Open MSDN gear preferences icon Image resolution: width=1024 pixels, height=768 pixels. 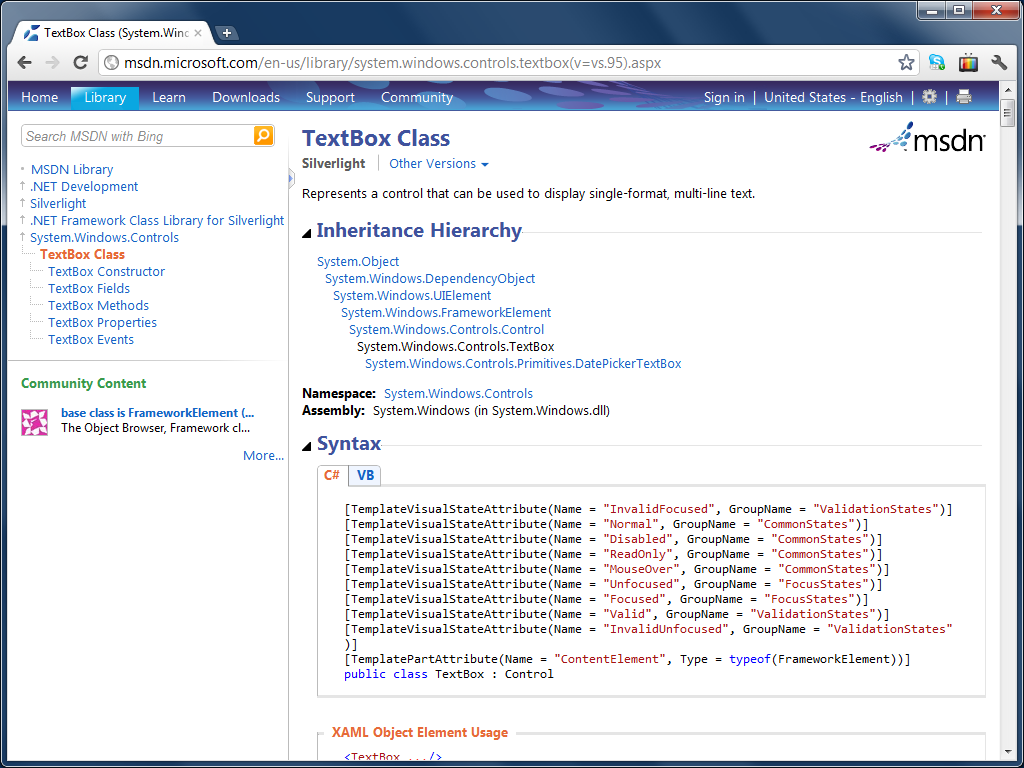click(929, 97)
